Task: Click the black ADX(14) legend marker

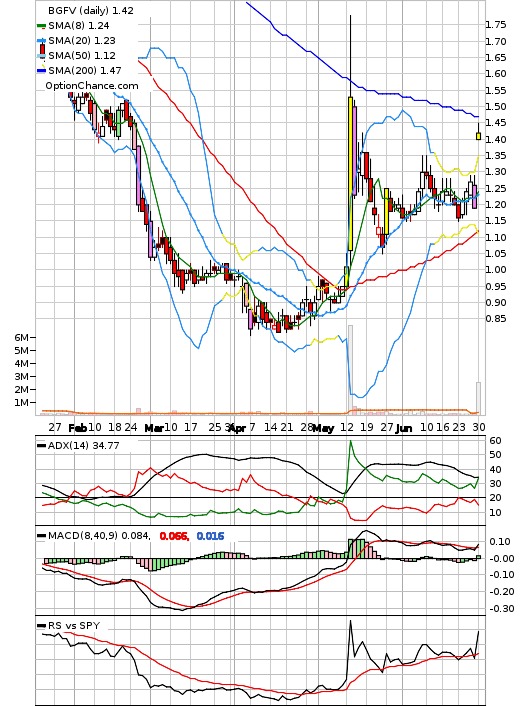Action: point(41,445)
